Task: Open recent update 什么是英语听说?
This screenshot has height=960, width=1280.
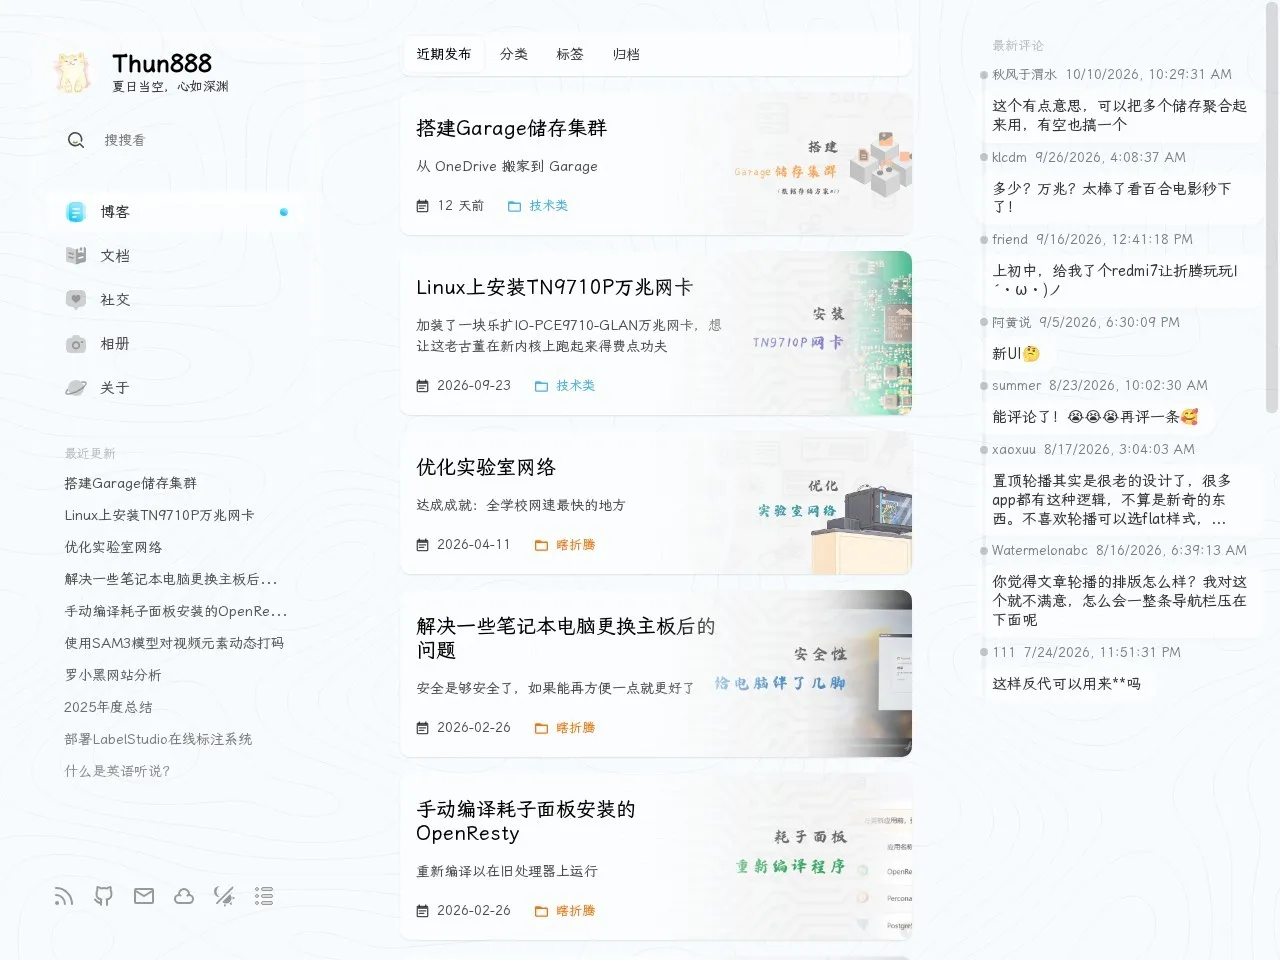Action: [x=117, y=771]
